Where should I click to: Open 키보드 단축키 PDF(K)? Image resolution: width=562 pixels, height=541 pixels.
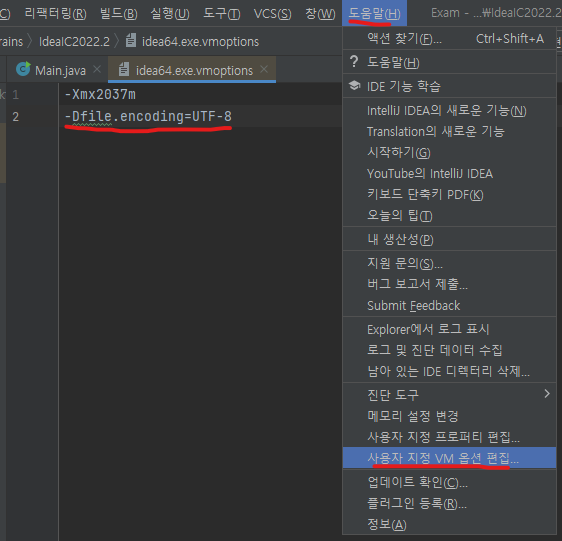click(449, 195)
